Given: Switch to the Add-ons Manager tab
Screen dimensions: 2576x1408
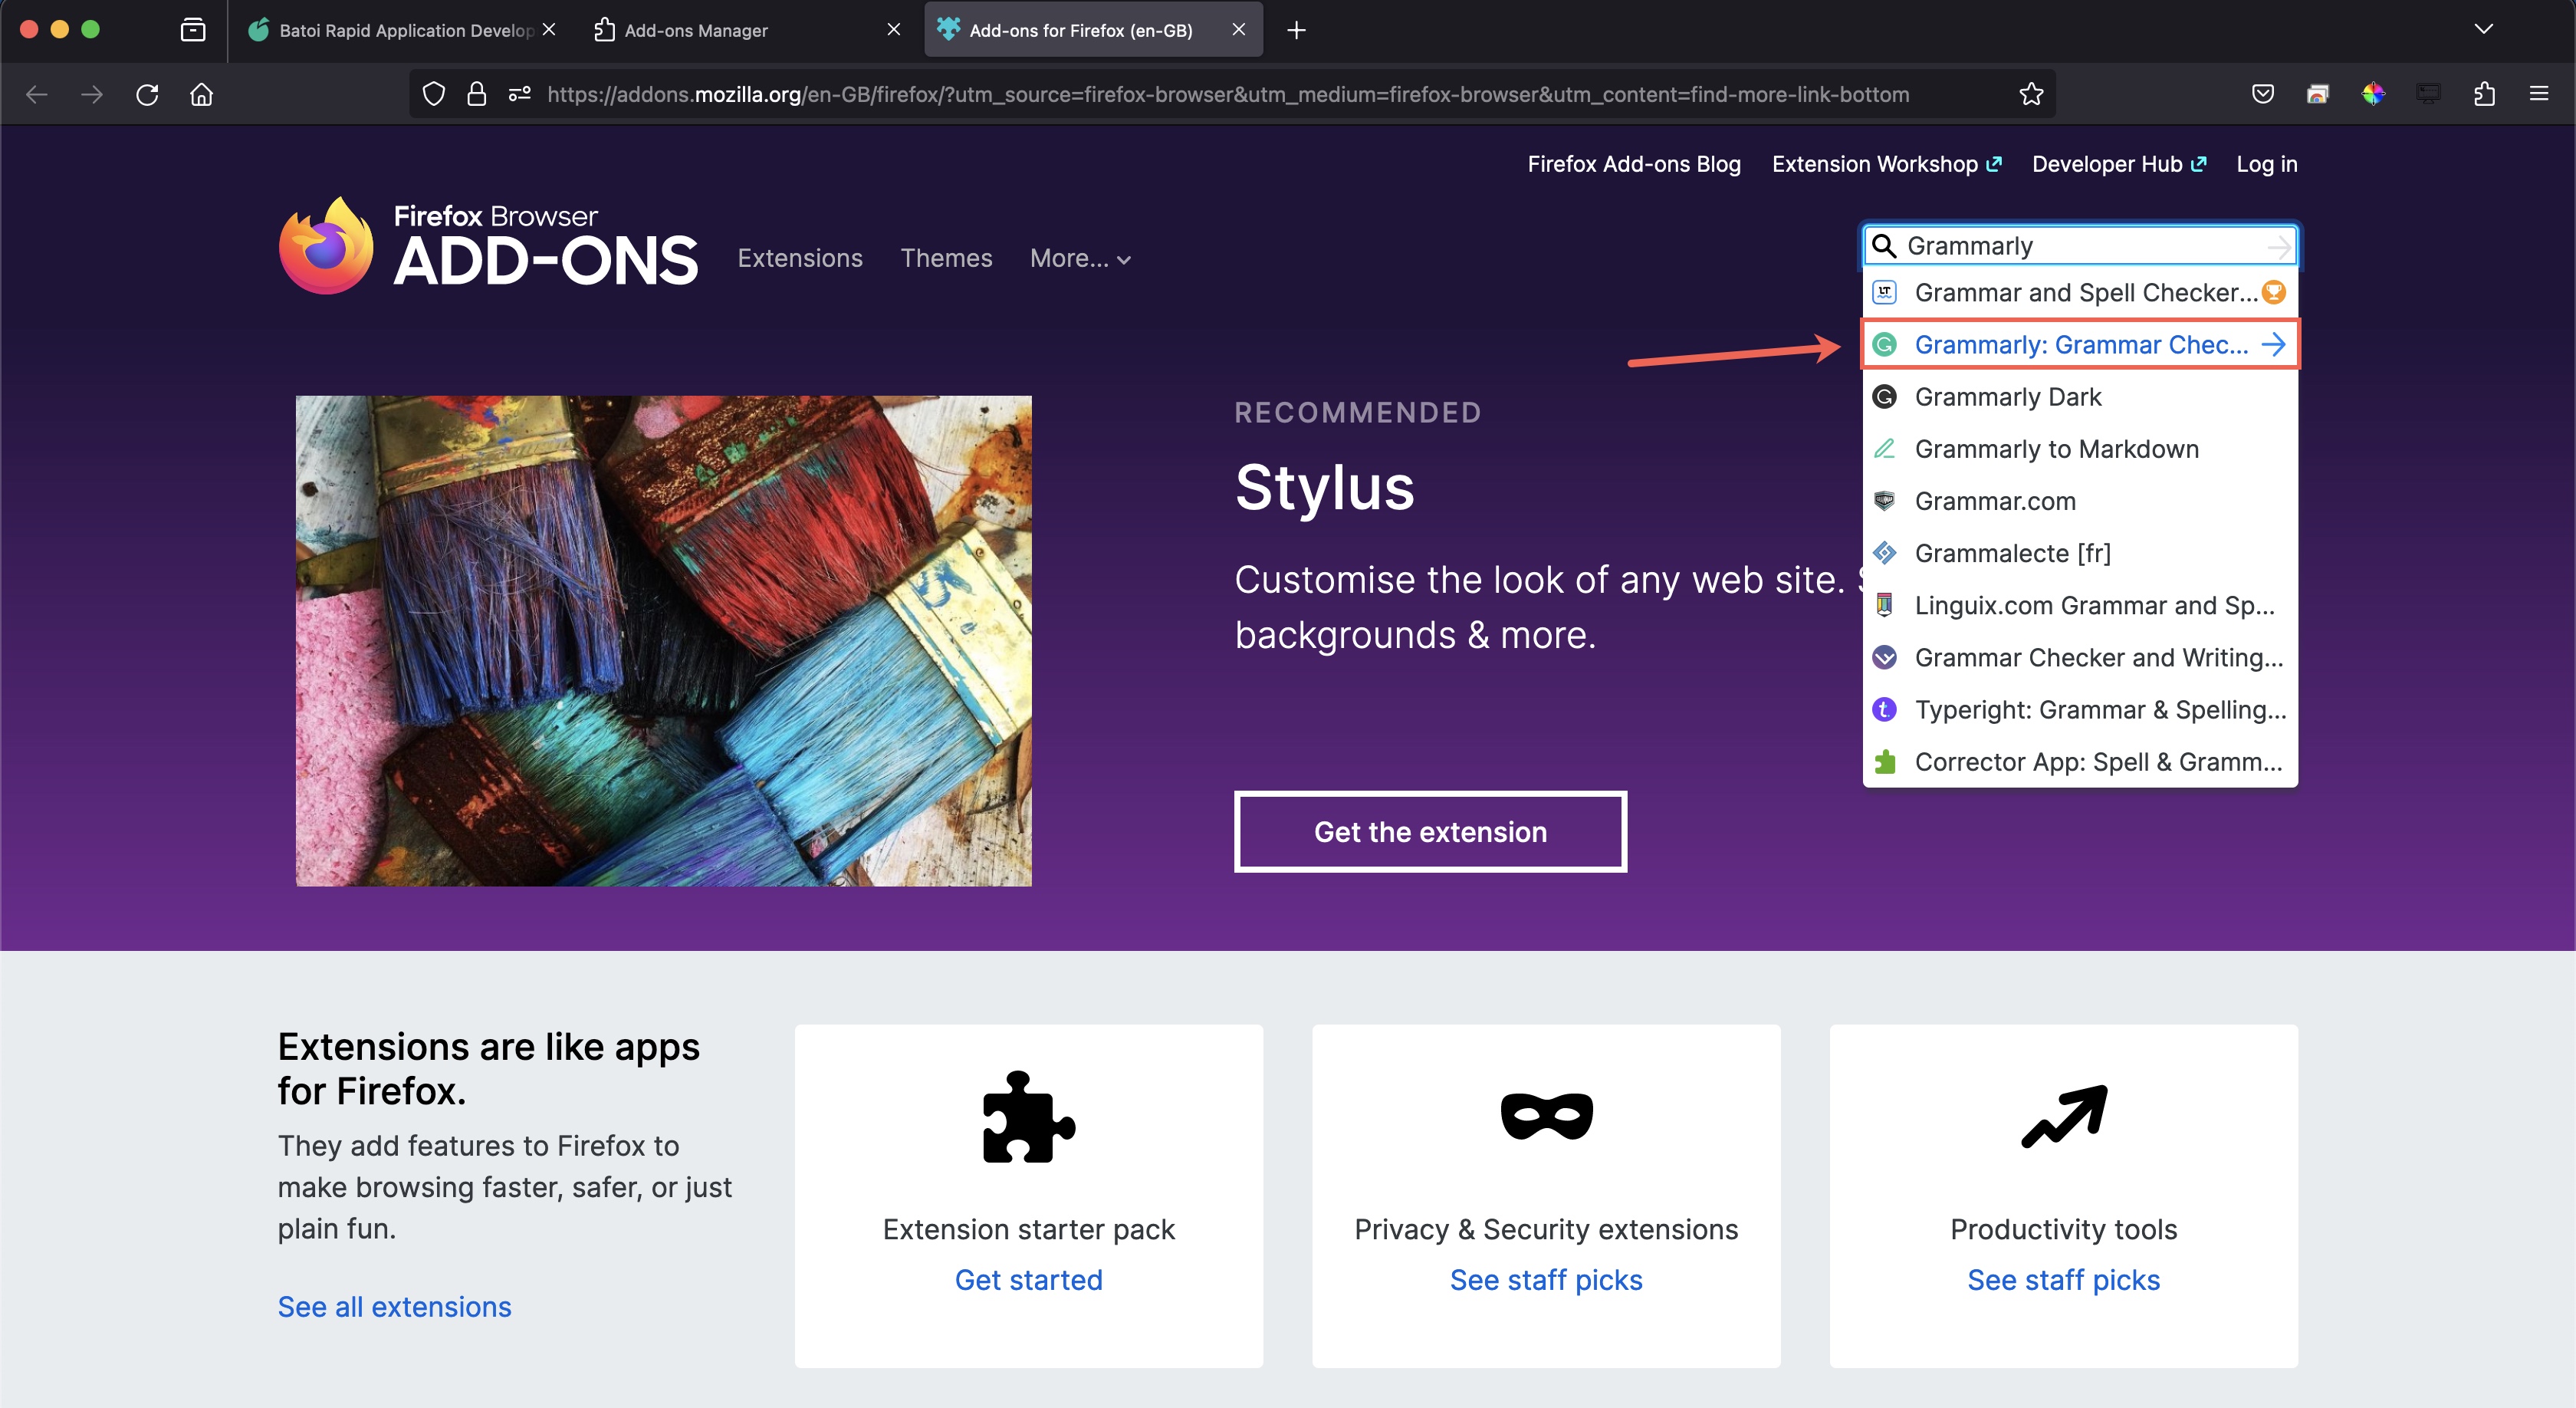Looking at the screenshot, I should (x=748, y=30).
